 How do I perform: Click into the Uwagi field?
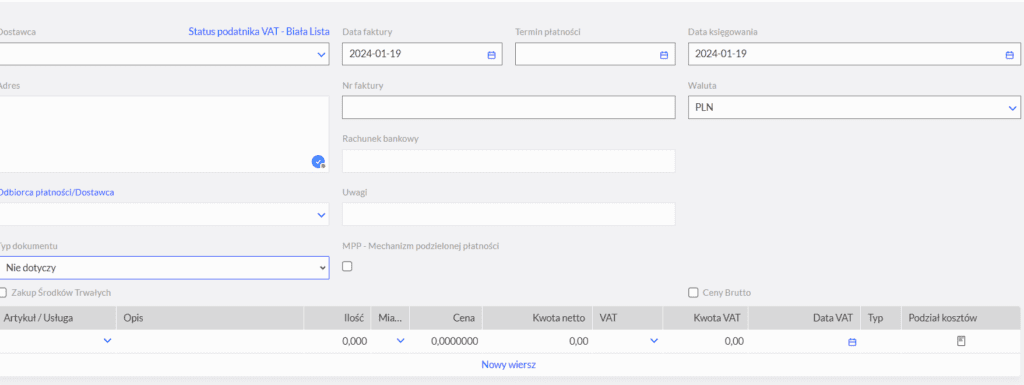click(509, 214)
